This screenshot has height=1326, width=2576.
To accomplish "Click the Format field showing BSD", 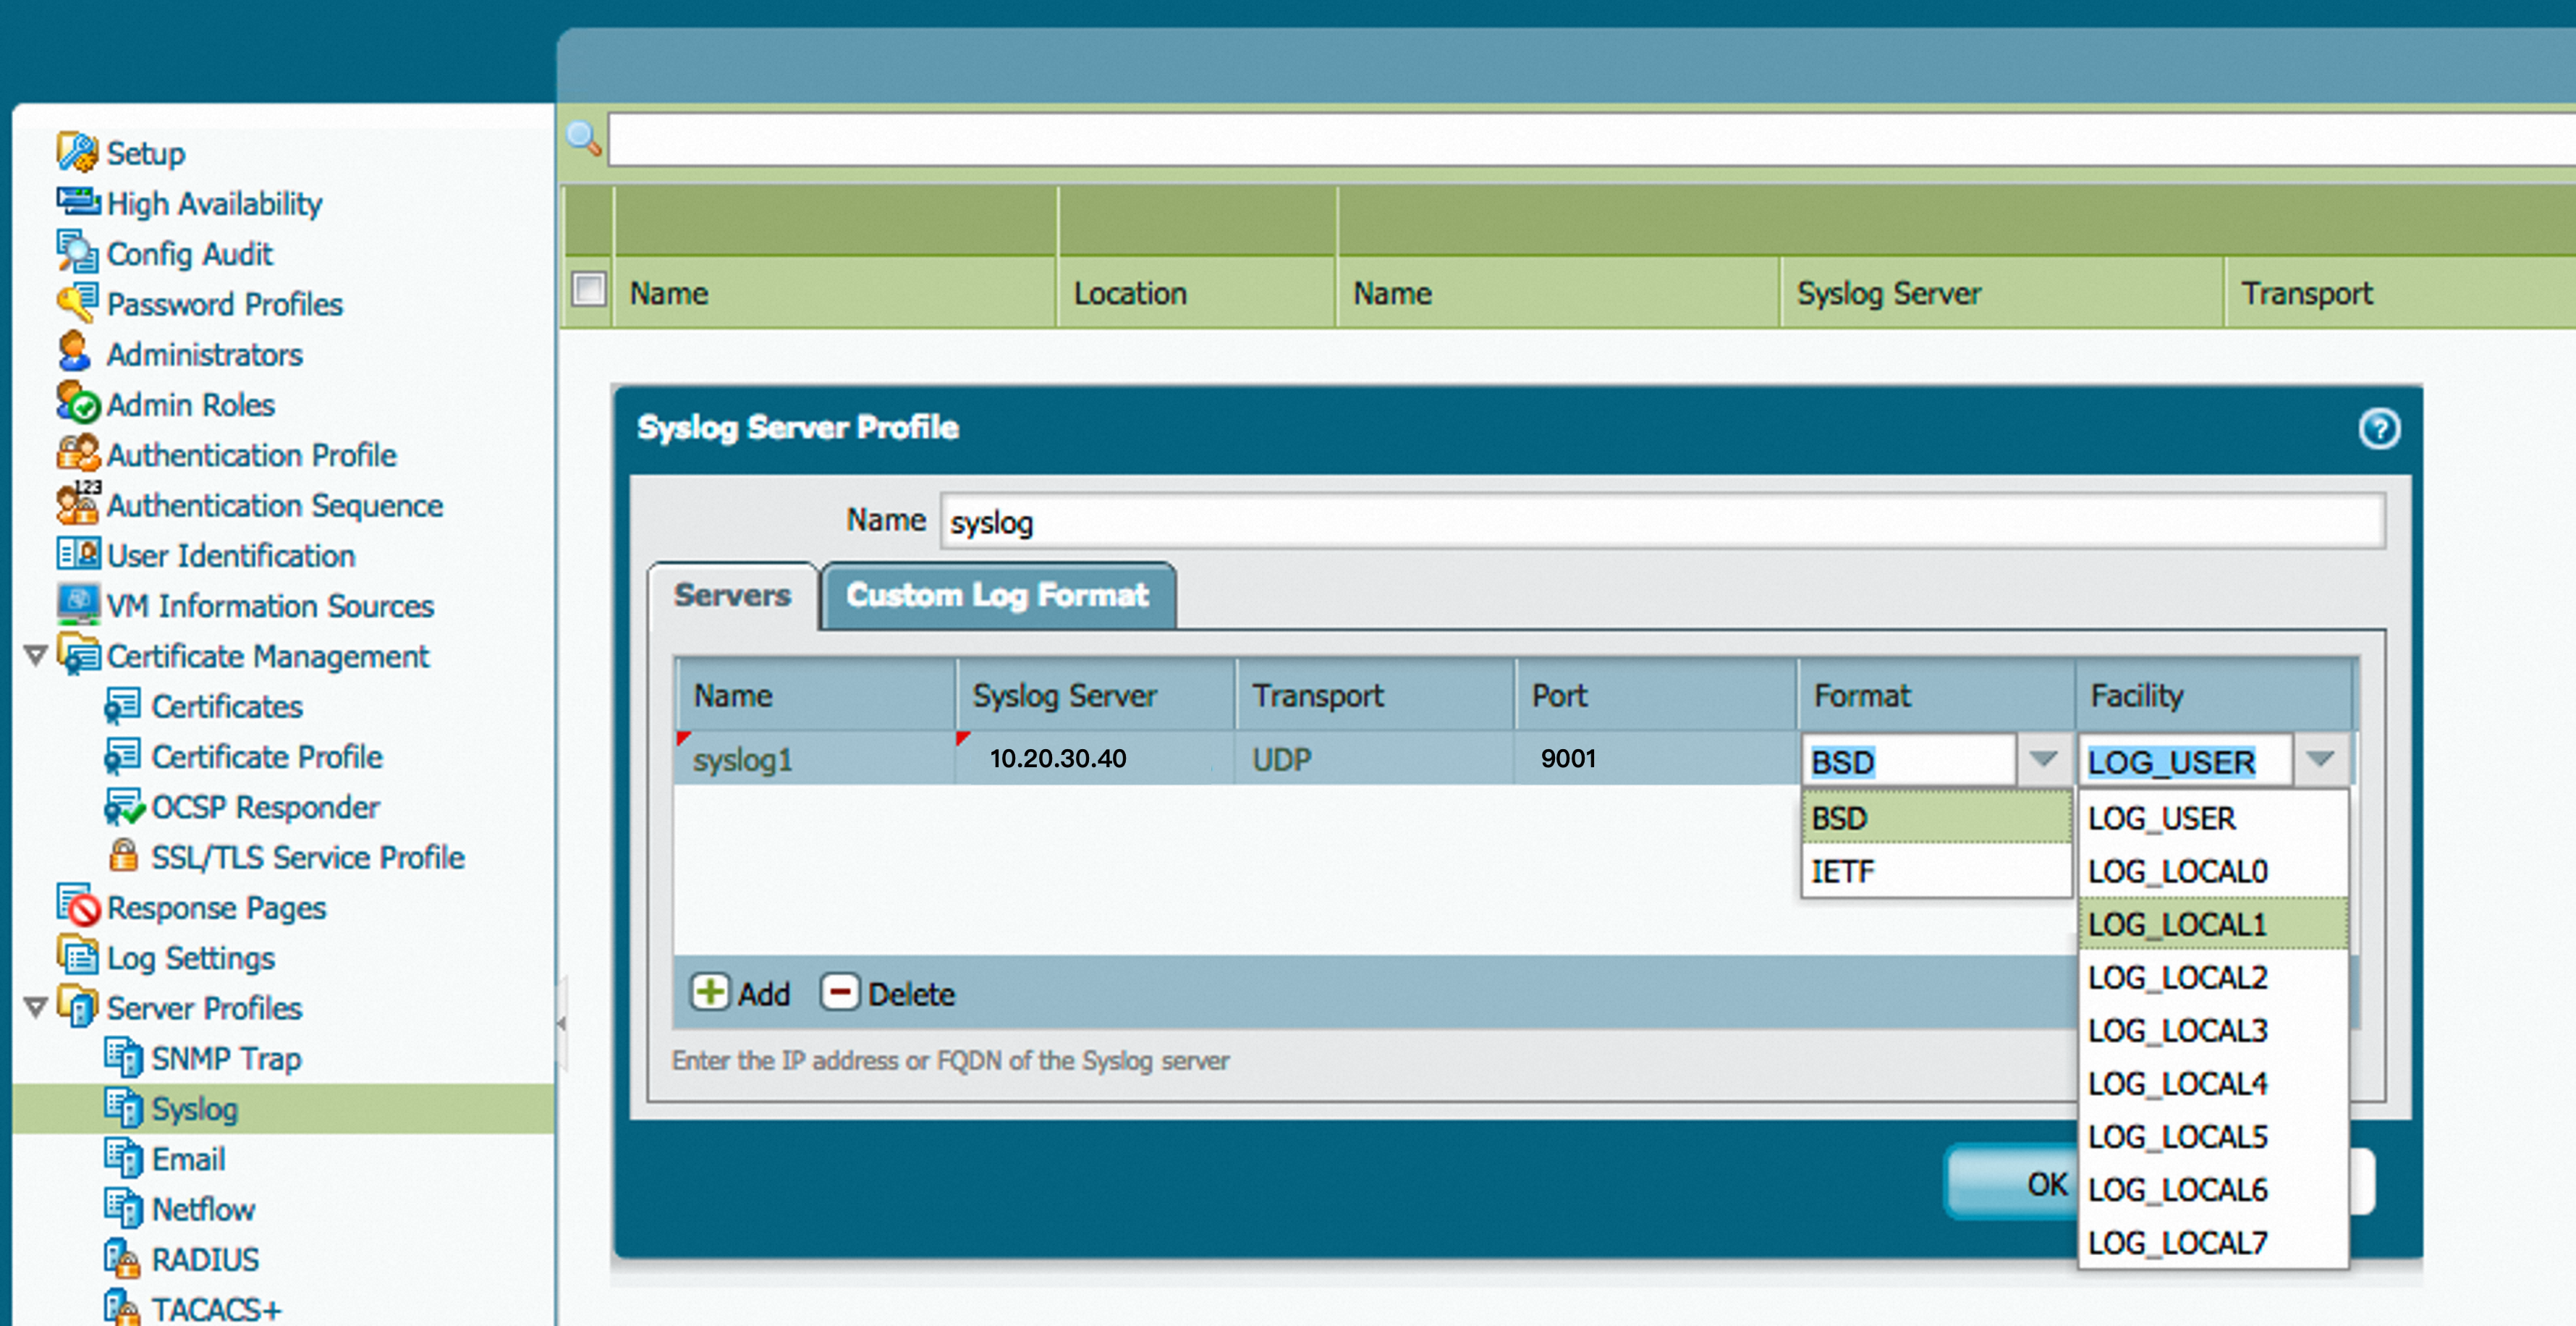I will [x=1909, y=761].
